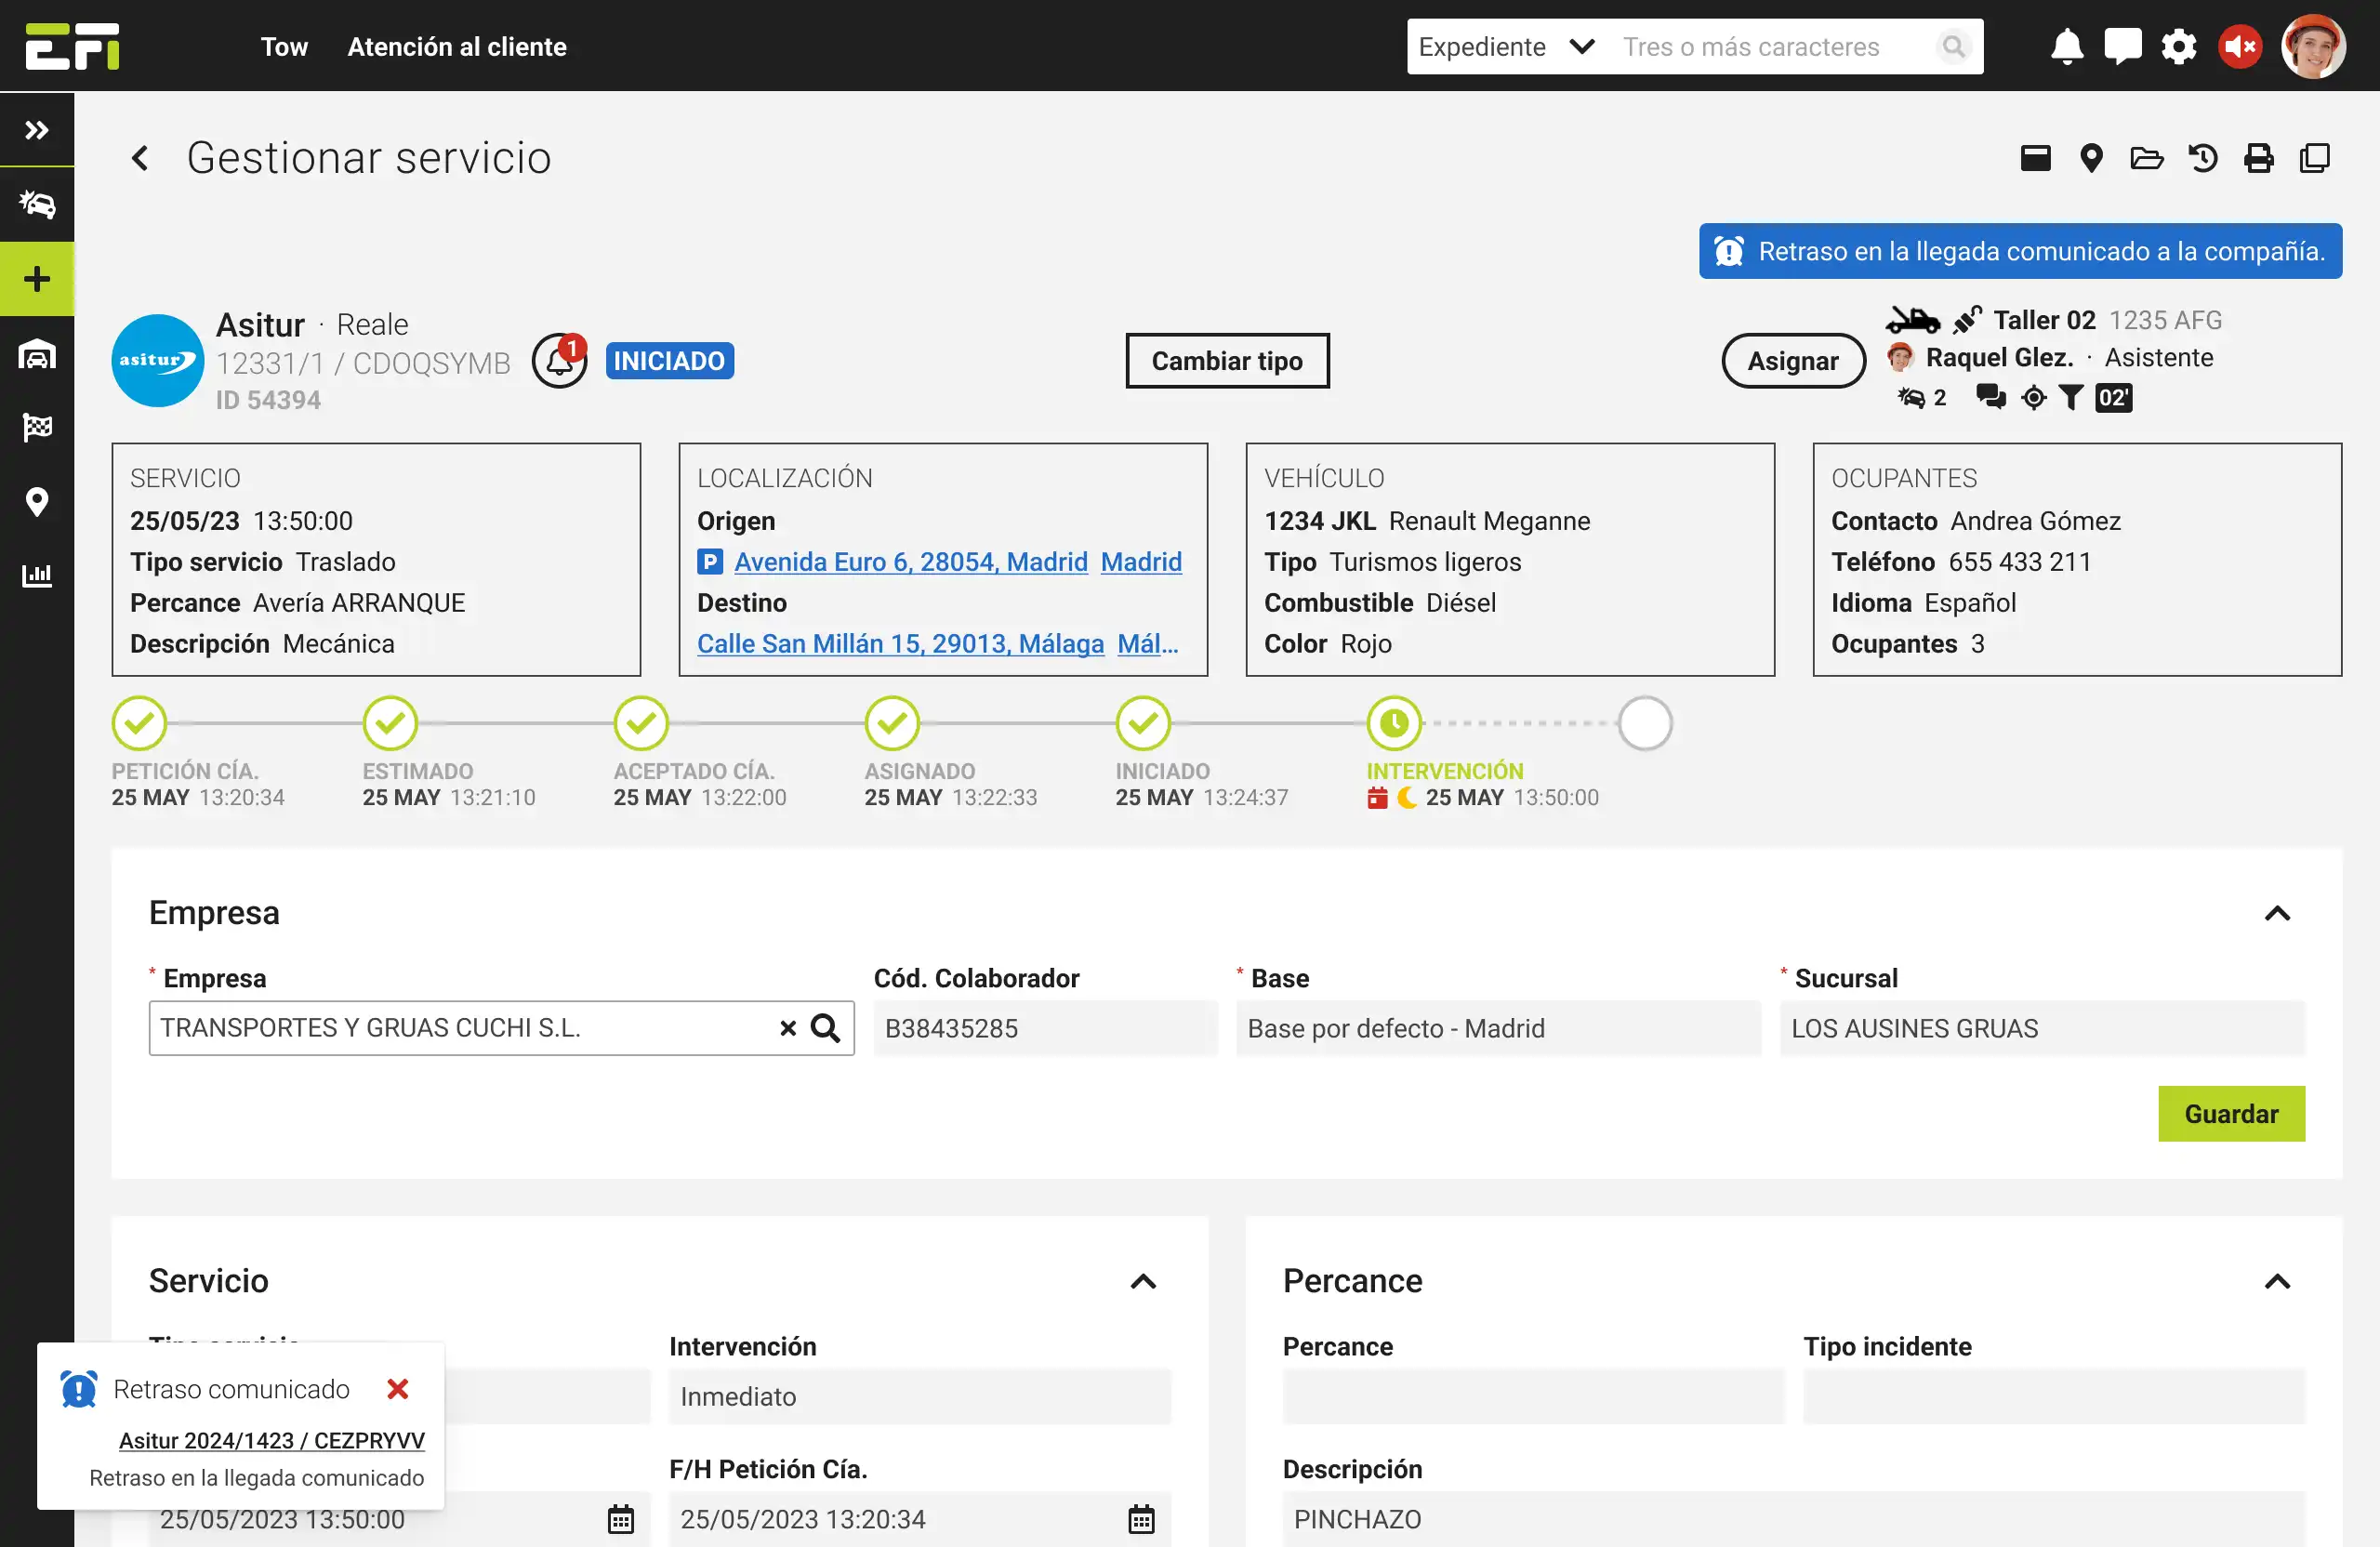
Task: Click the PETICIÓN CÍA. timeline step
Action: pyautogui.click(x=139, y=723)
